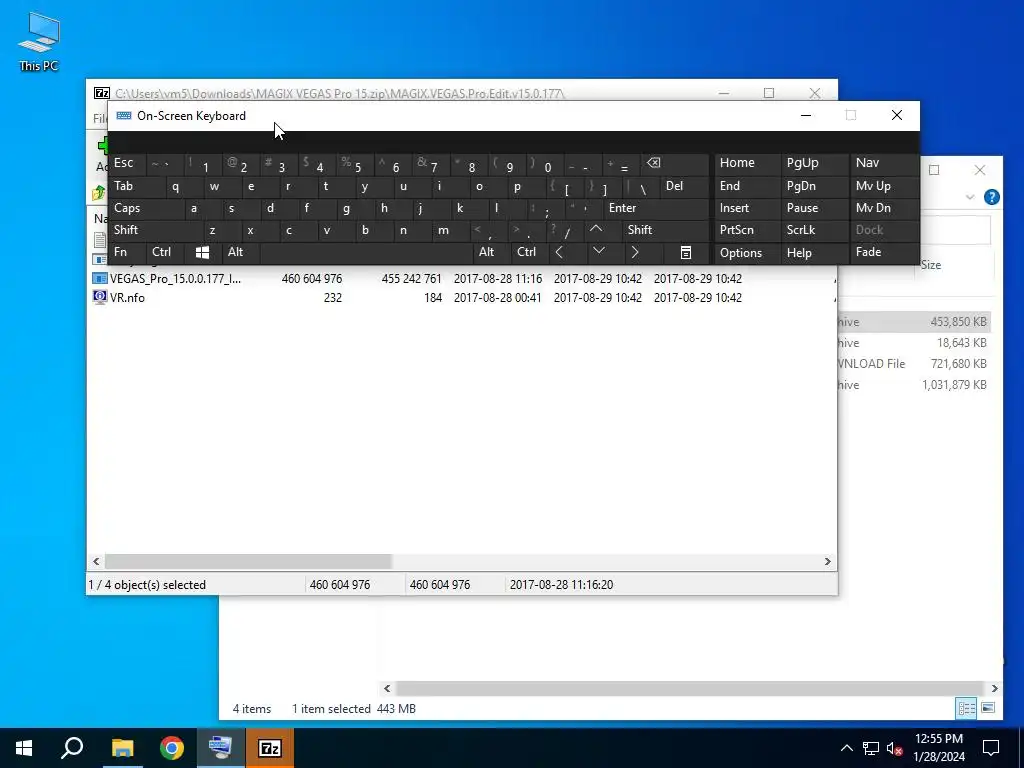Click the number 0 key
The width and height of the screenshot is (1024, 768).
point(544,163)
